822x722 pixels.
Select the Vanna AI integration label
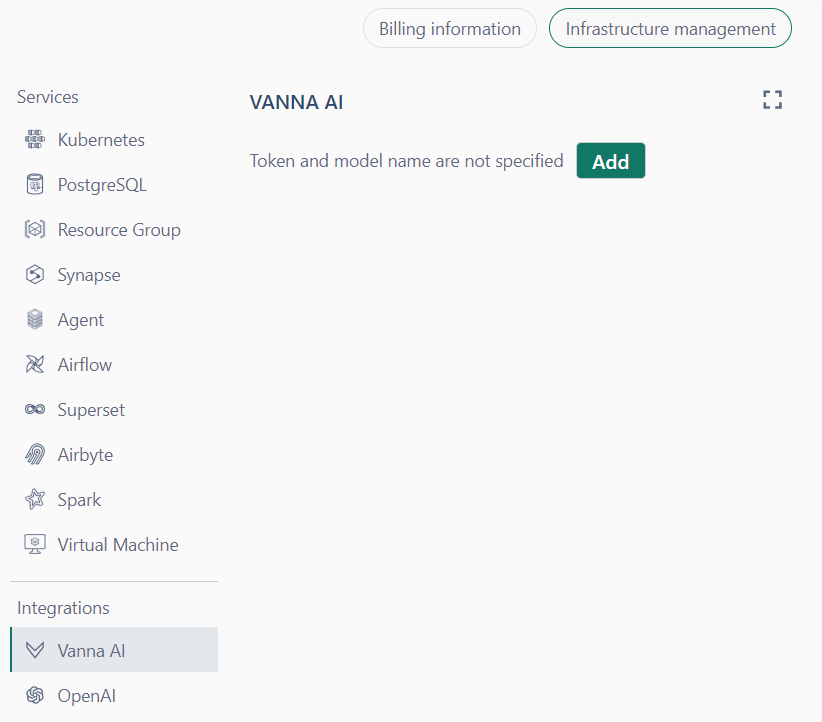(91, 651)
